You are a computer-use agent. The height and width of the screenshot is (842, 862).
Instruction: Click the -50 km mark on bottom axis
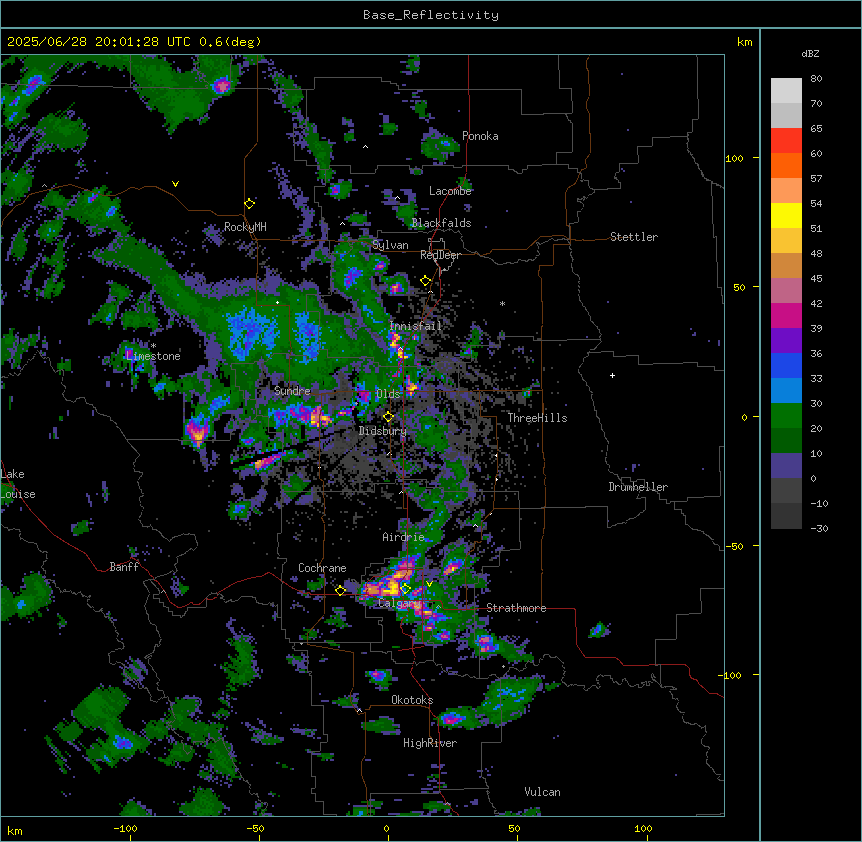255,828
